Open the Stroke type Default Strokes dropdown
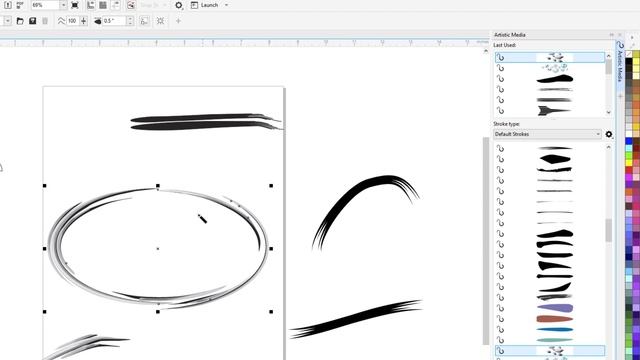Viewport: 640px width, 360px height. coord(547,134)
